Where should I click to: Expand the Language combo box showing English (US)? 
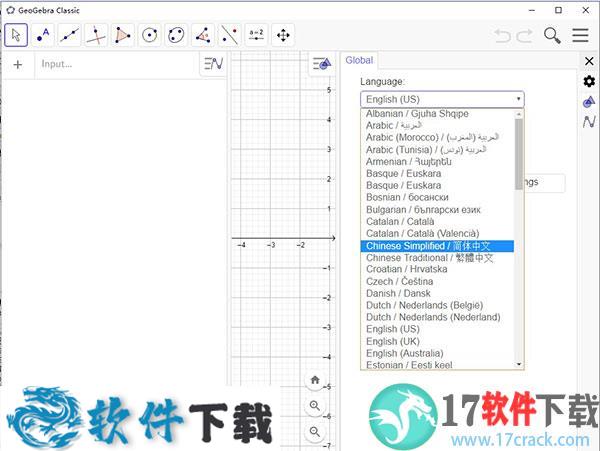441,99
